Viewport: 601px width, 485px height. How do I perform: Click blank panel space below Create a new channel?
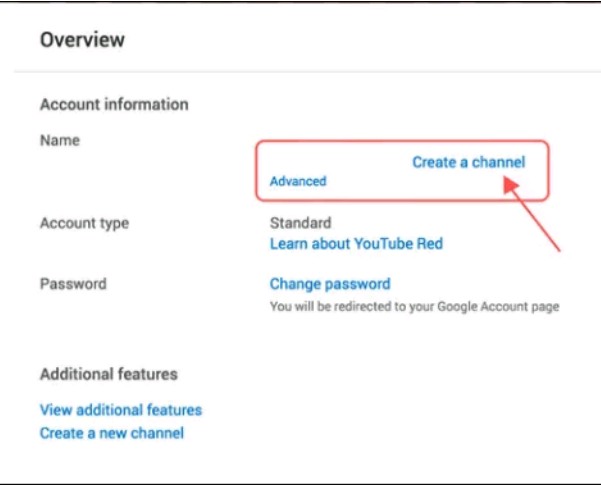300,460
